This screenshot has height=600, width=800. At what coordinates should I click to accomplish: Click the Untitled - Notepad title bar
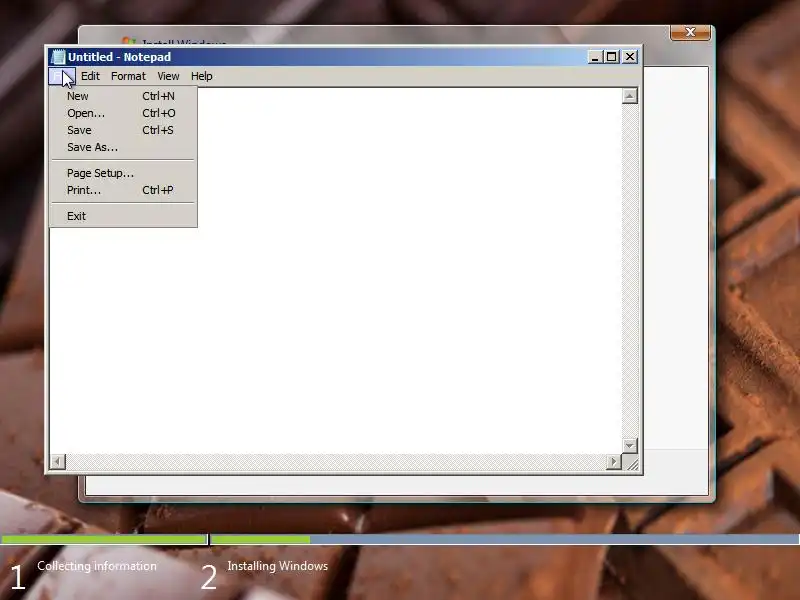[345, 57]
